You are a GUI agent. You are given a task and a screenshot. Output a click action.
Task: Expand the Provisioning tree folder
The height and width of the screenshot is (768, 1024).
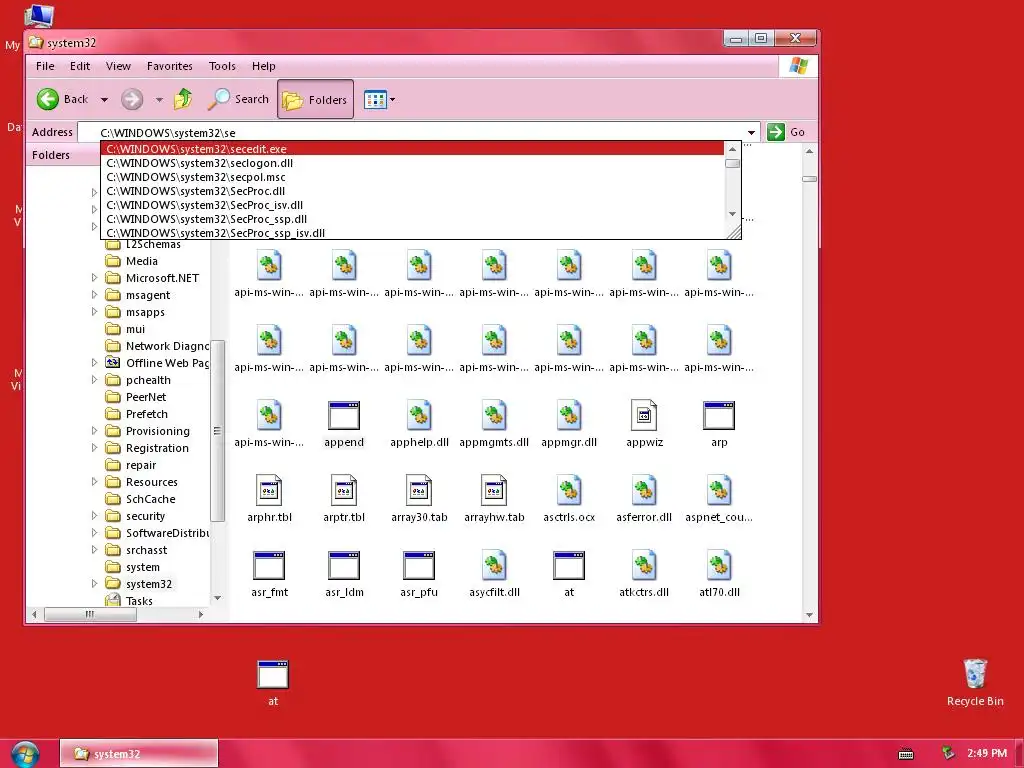pyautogui.click(x=94, y=430)
